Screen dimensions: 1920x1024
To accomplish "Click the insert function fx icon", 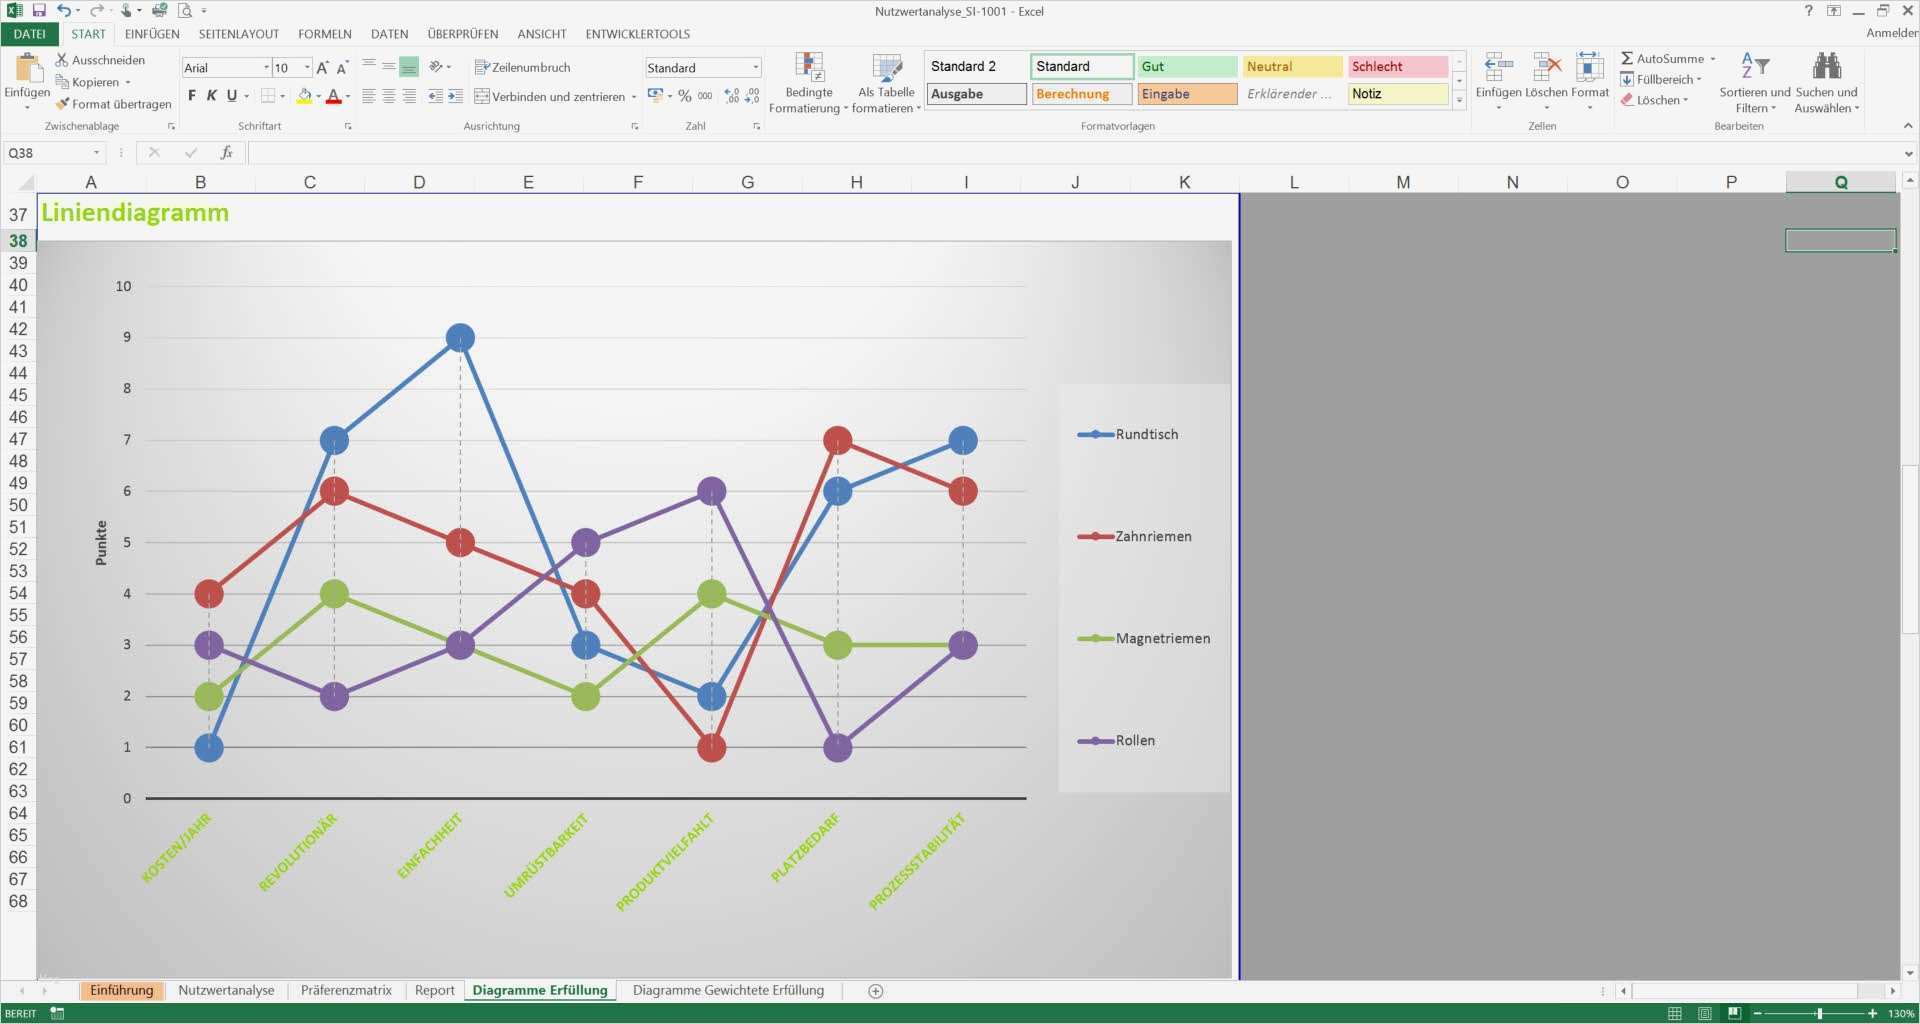I will click(x=227, y=153).
